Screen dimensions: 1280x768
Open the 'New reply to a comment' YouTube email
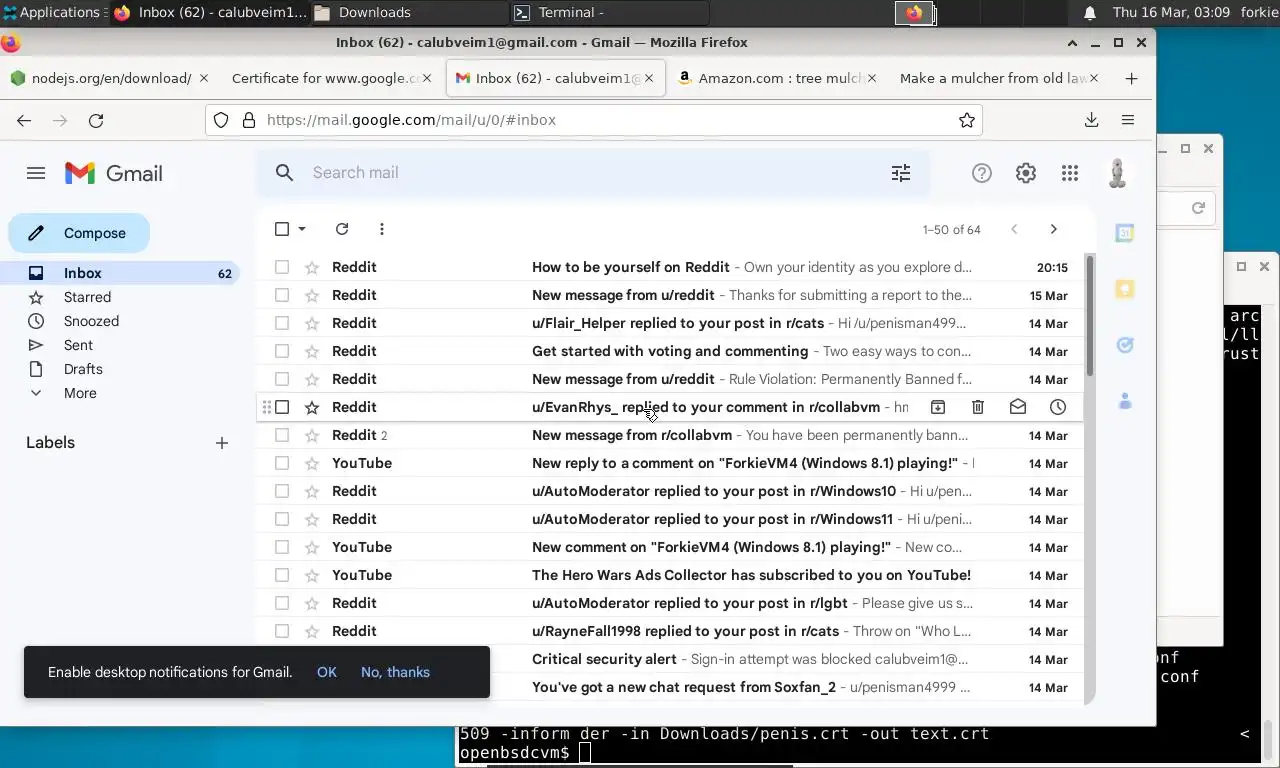670,463
